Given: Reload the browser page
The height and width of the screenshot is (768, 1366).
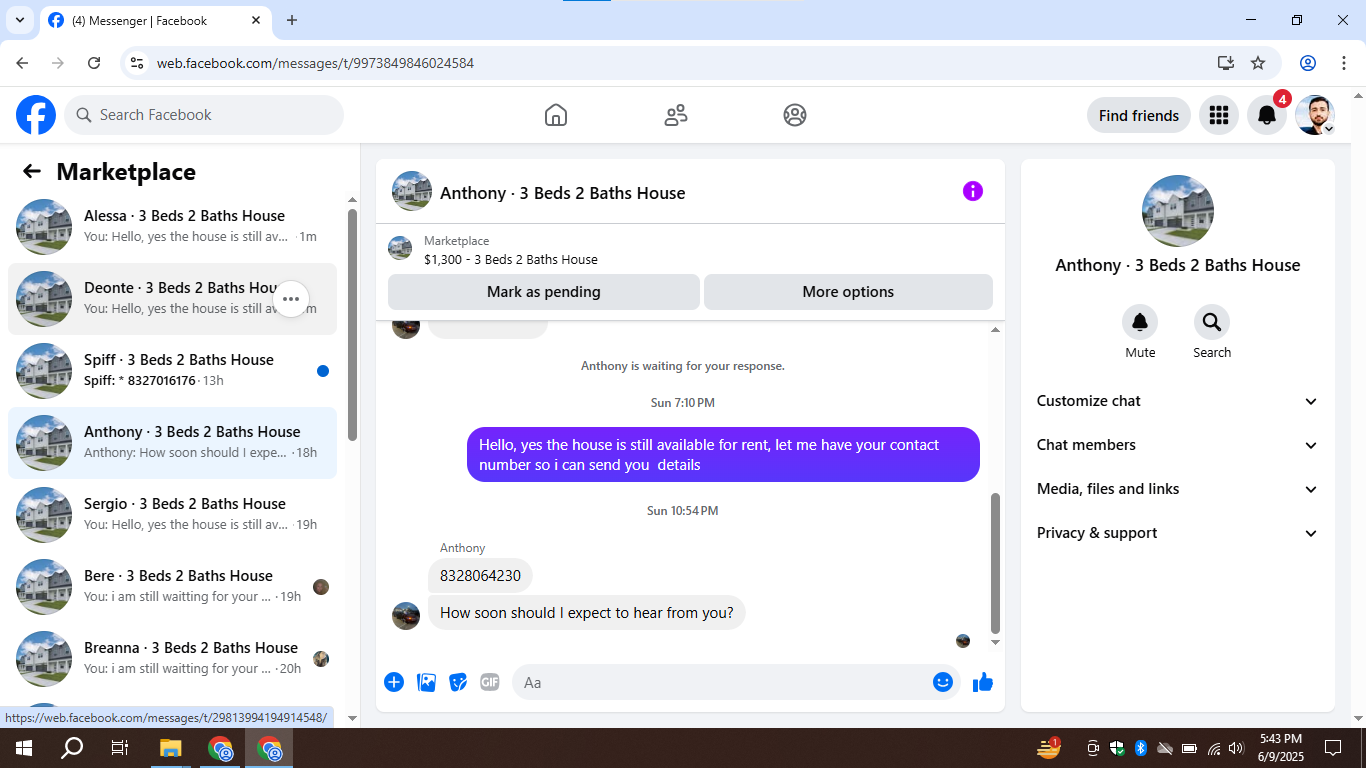Looking at the screenshot, I should 94,63.
